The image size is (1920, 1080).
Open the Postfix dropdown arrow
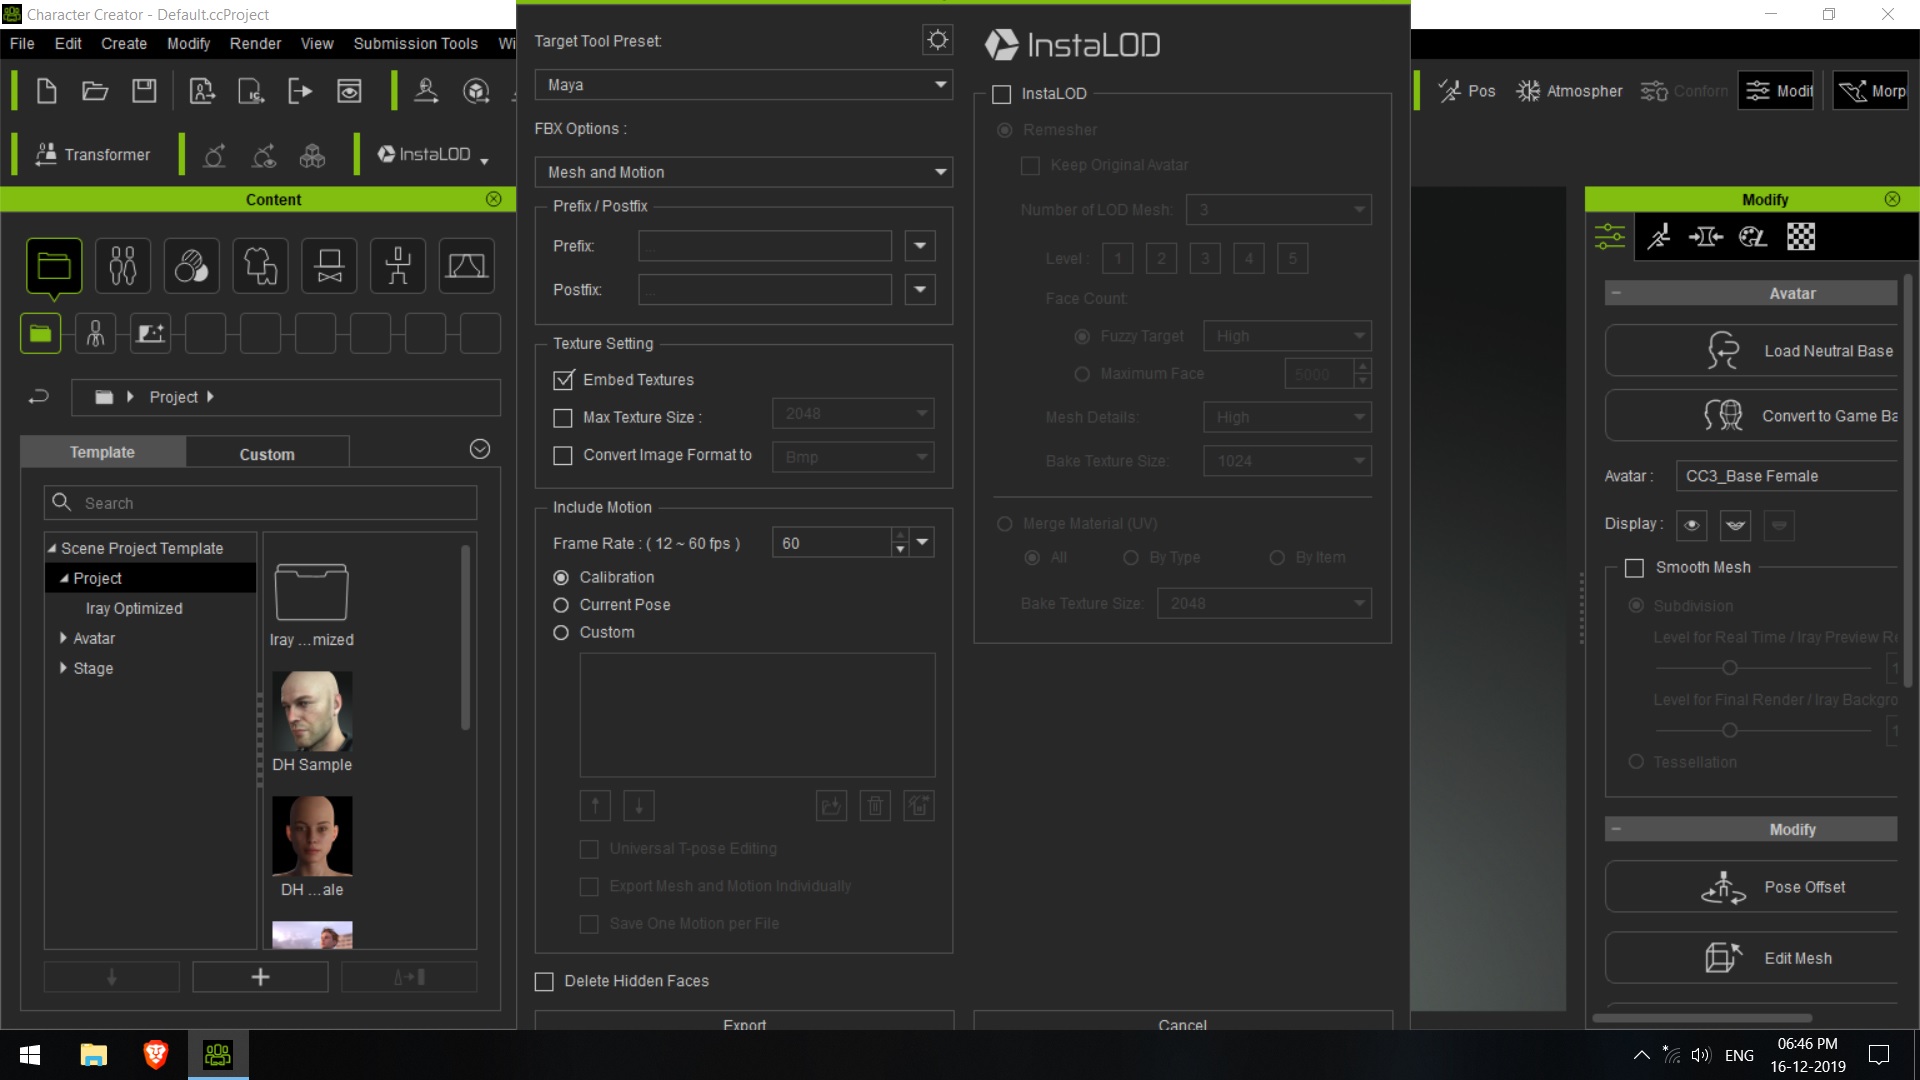[920, 290]
